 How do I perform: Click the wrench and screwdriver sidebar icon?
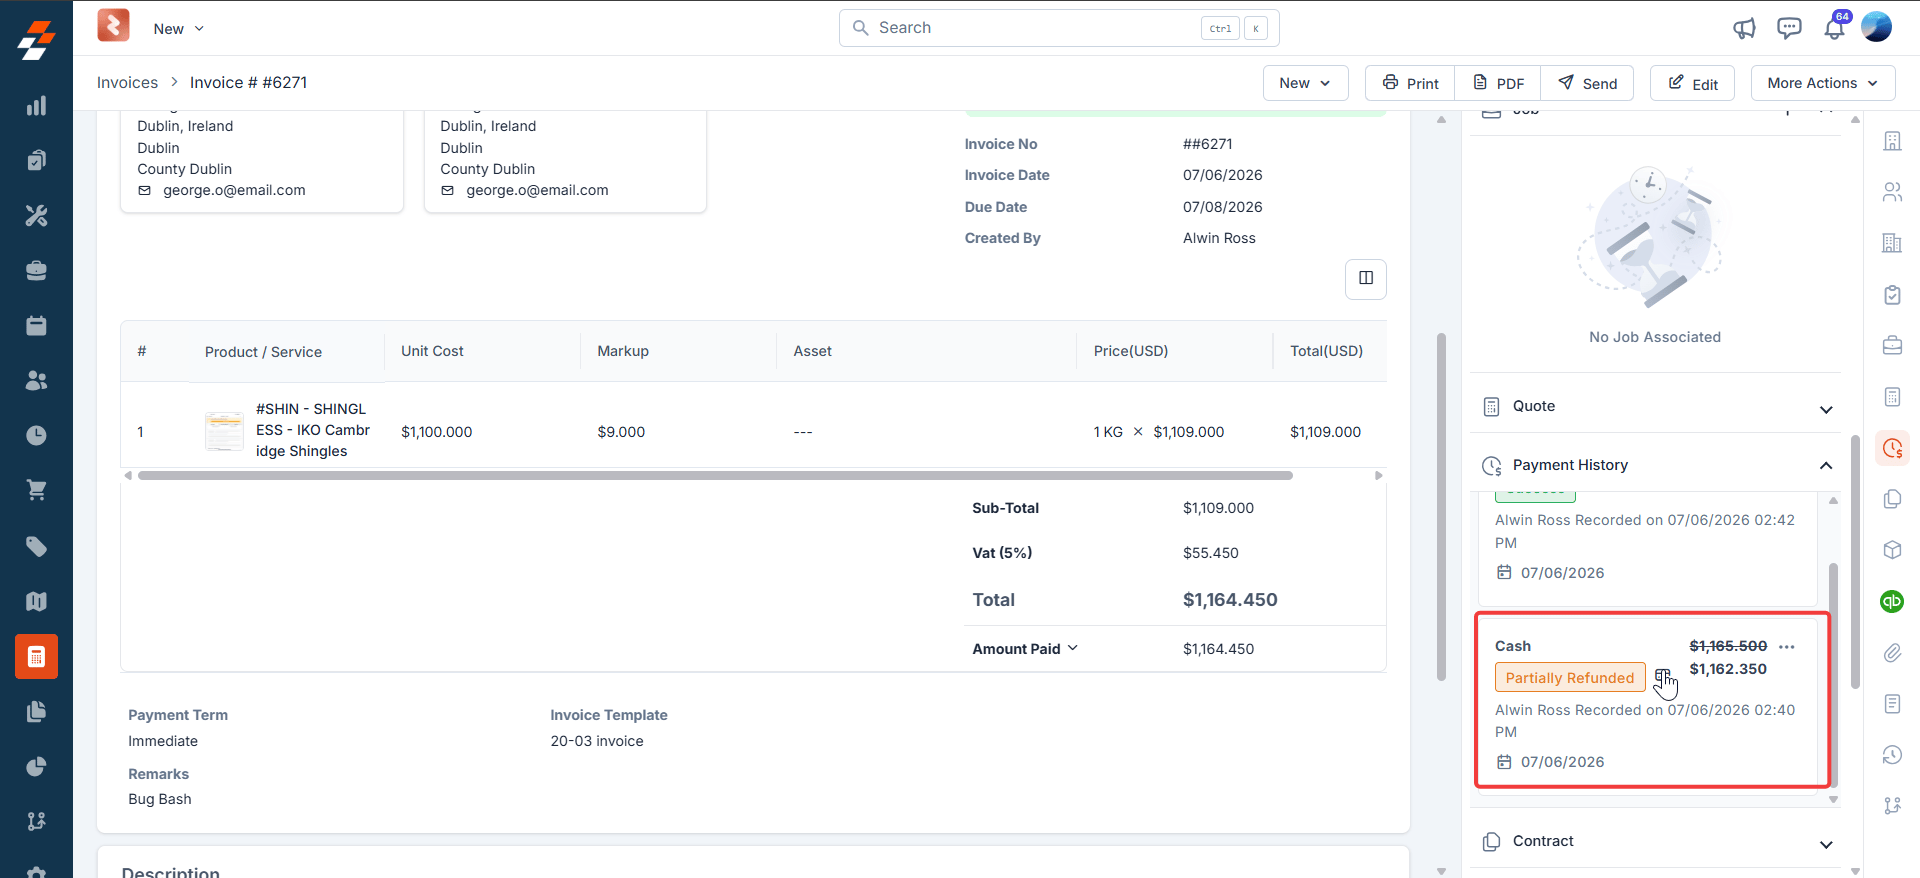[36, 215]
